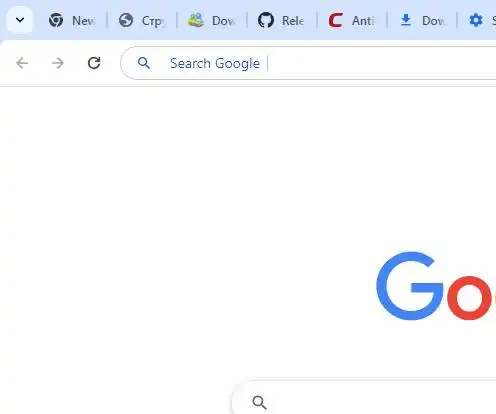Click the people favicon on the first Dow tab
The width and height of the screenshot is (496, 414).
[196, 20]
